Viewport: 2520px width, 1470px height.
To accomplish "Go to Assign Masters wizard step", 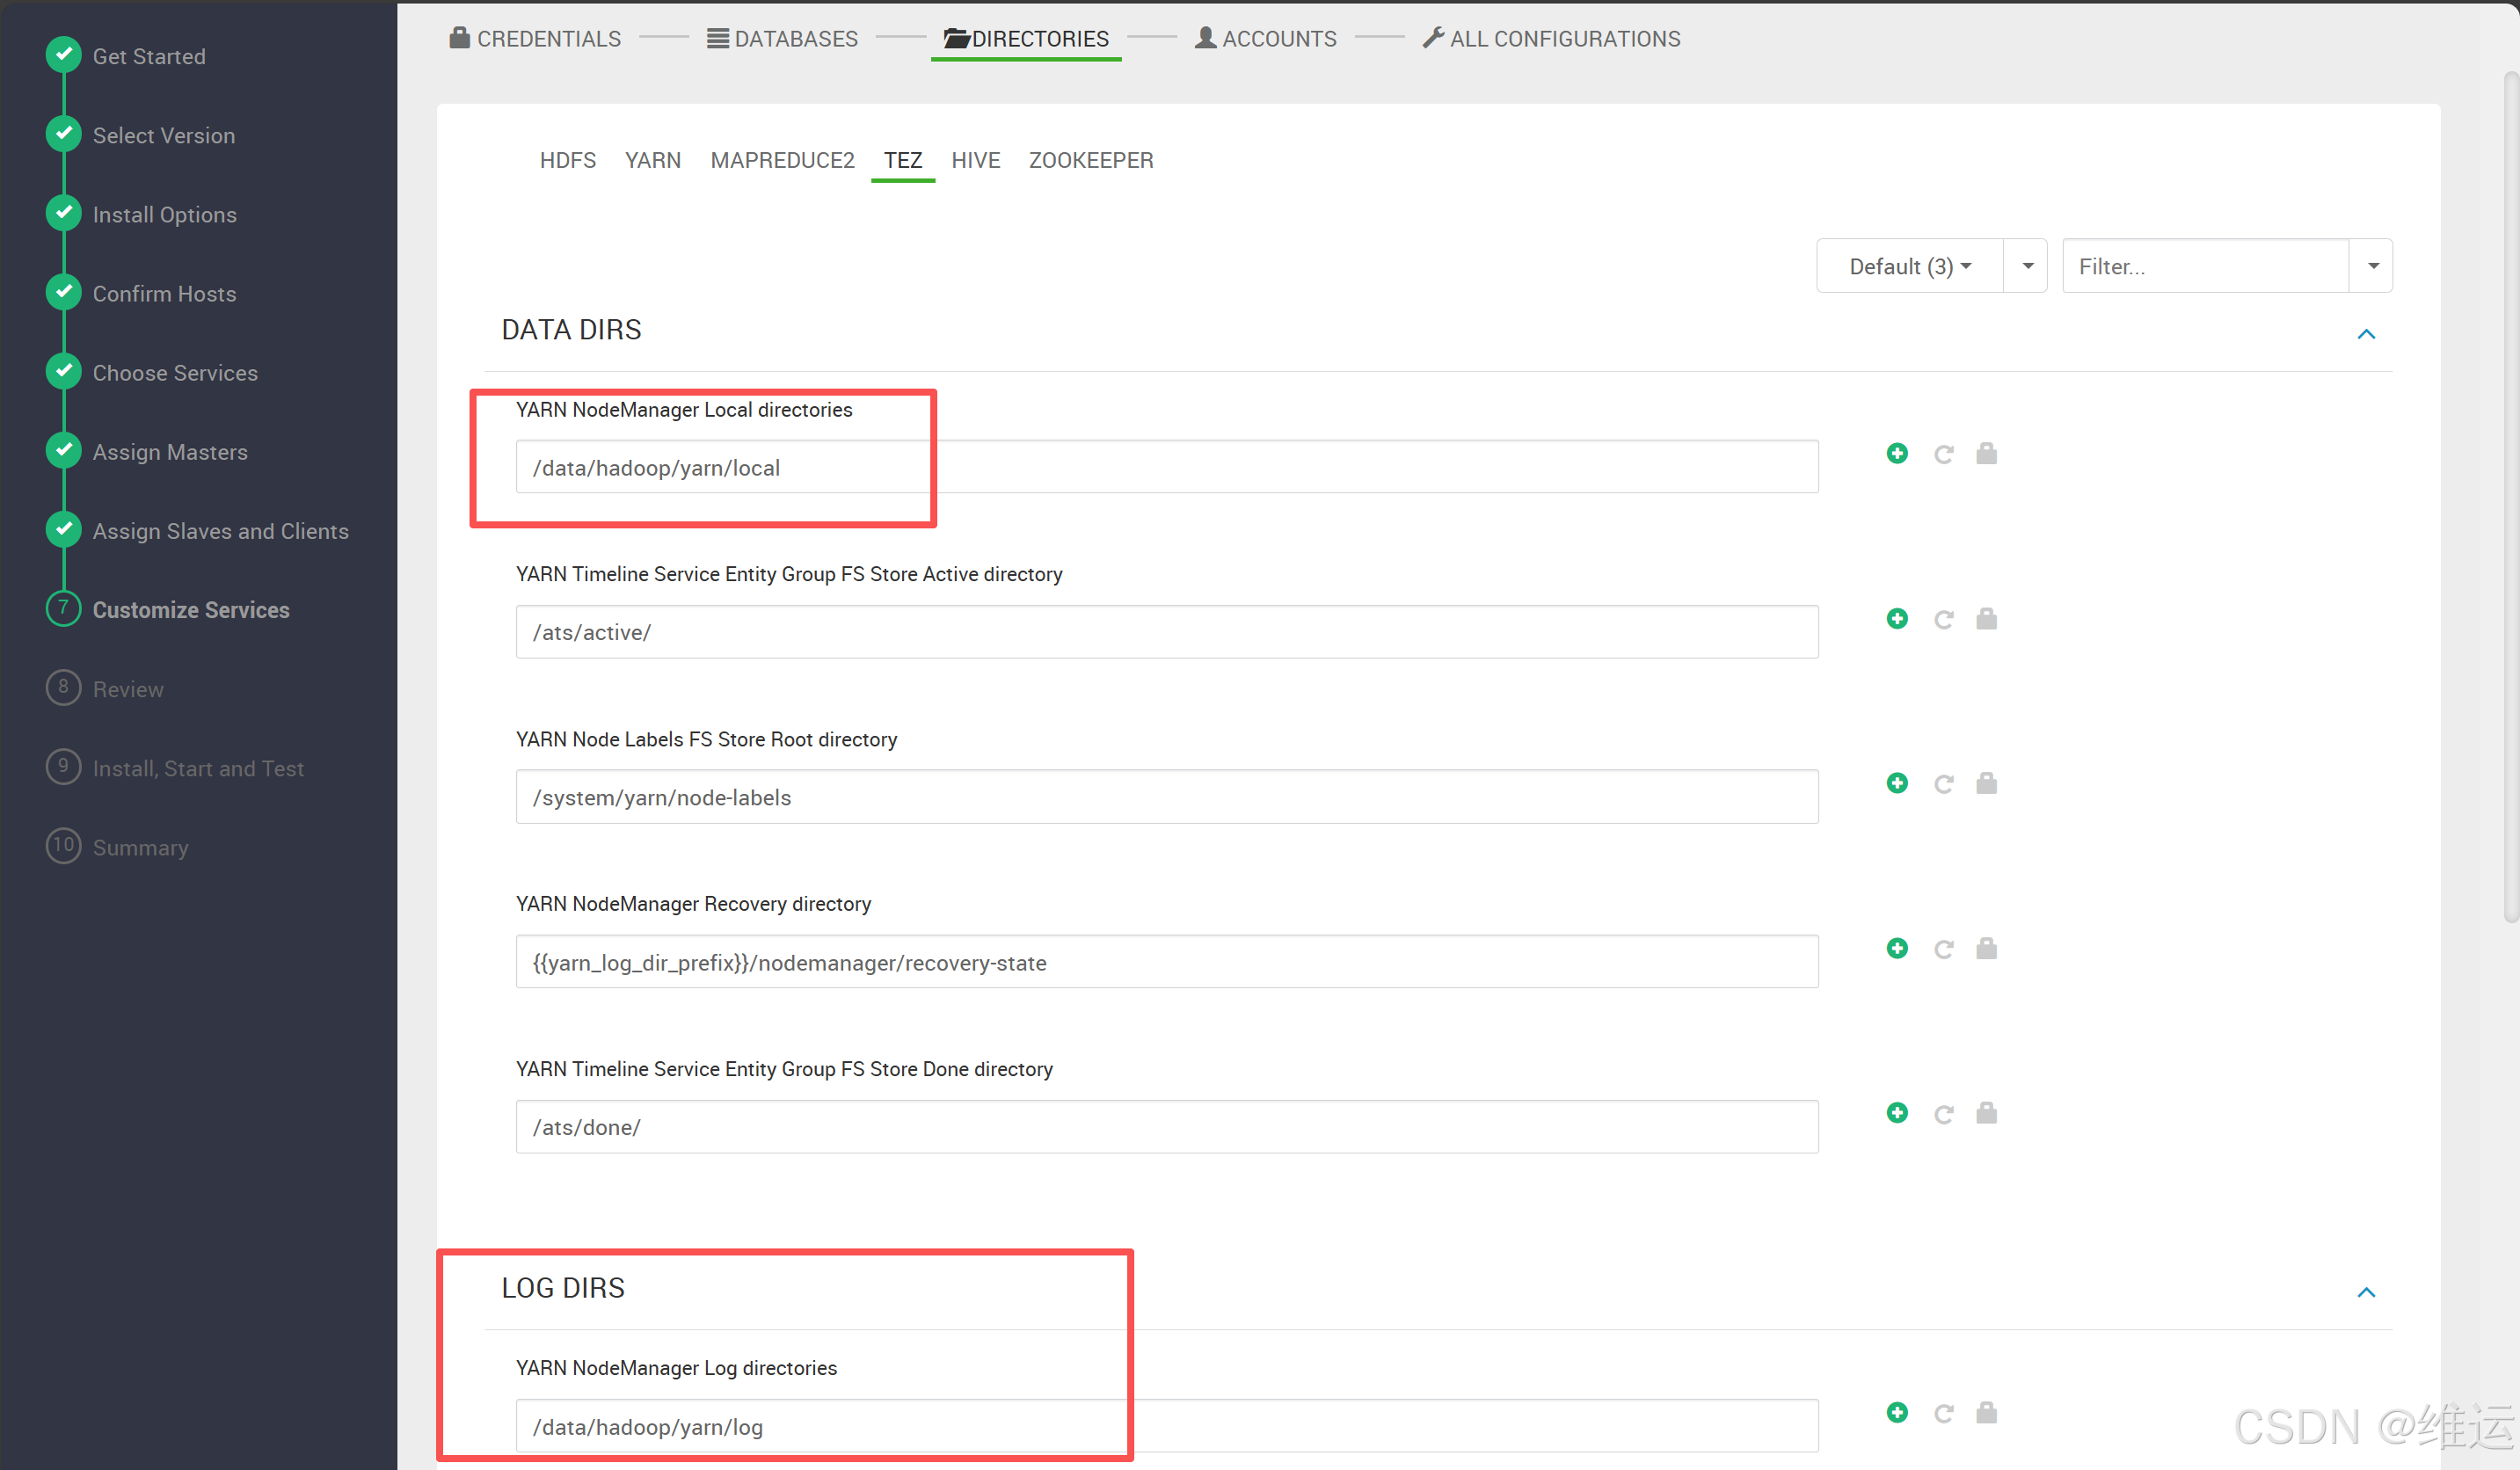I will click(x=170, y=452).
